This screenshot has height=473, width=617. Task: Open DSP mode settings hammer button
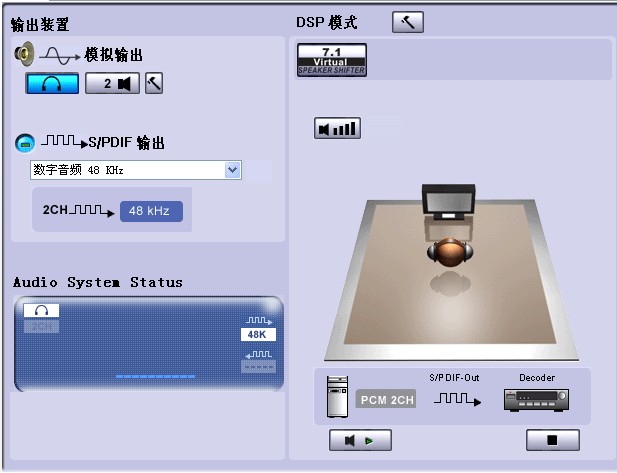tap(407, 22)
